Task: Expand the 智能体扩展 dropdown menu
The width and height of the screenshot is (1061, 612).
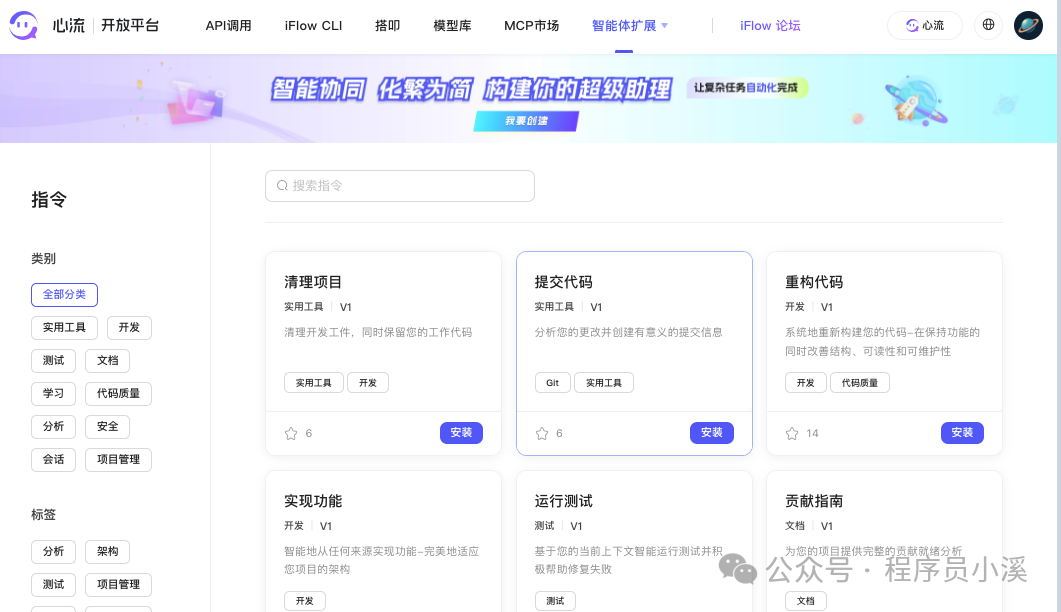Action: click(624, 25)
